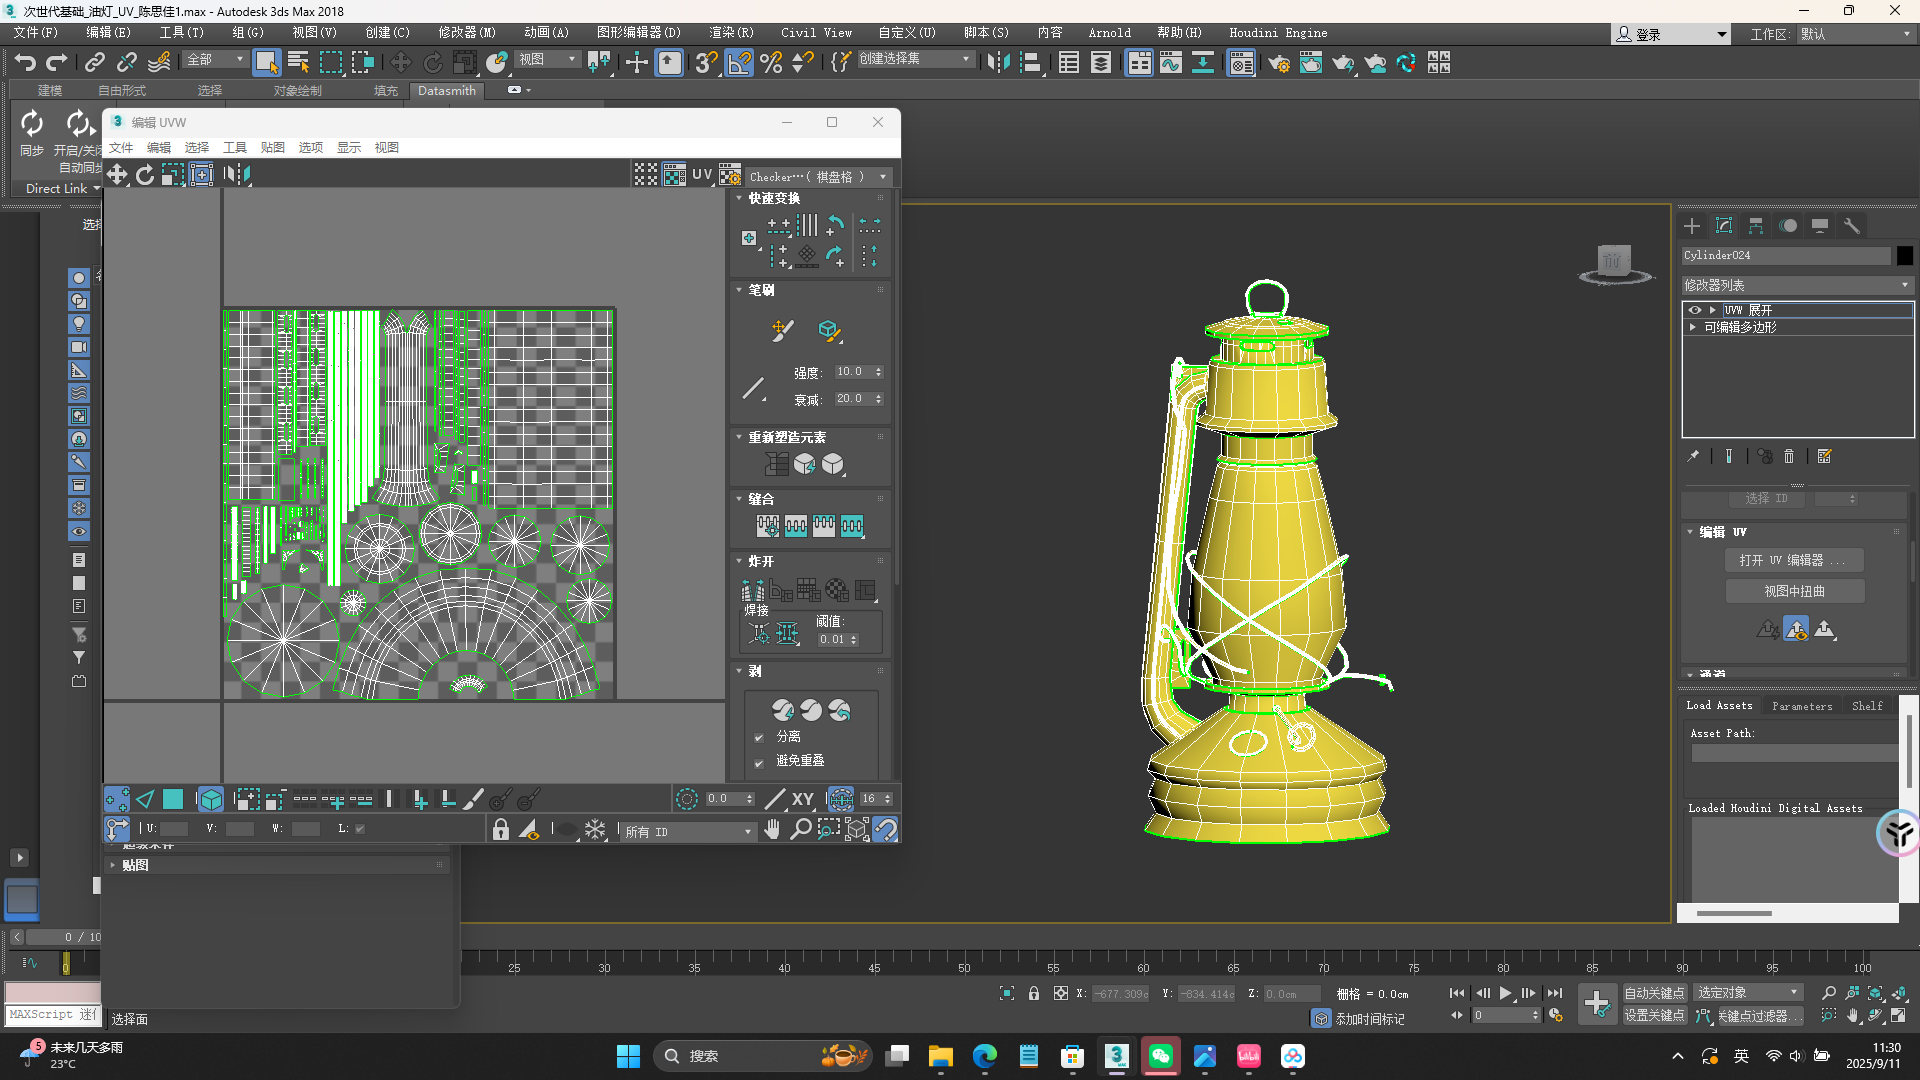Select the Hierarchy panel tab icon

(x=1756, y=226)
